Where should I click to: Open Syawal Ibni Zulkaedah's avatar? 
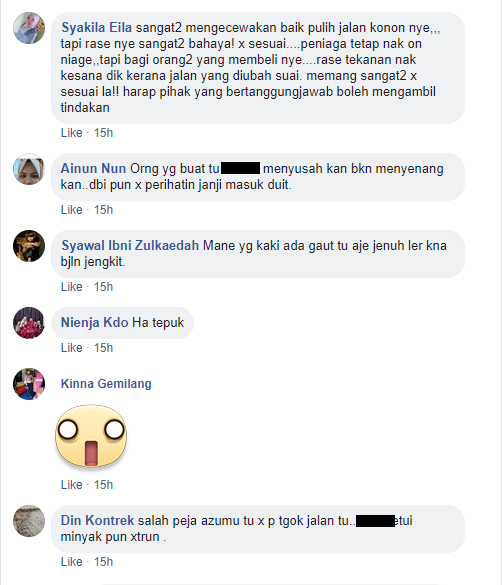(x=29, y=246)
